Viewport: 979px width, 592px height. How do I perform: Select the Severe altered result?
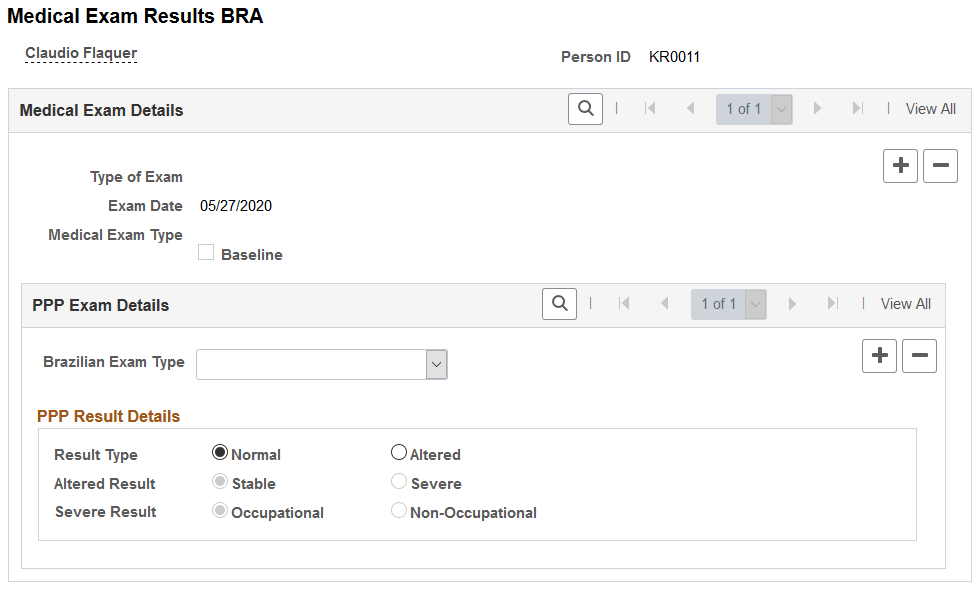pos(399,482)
